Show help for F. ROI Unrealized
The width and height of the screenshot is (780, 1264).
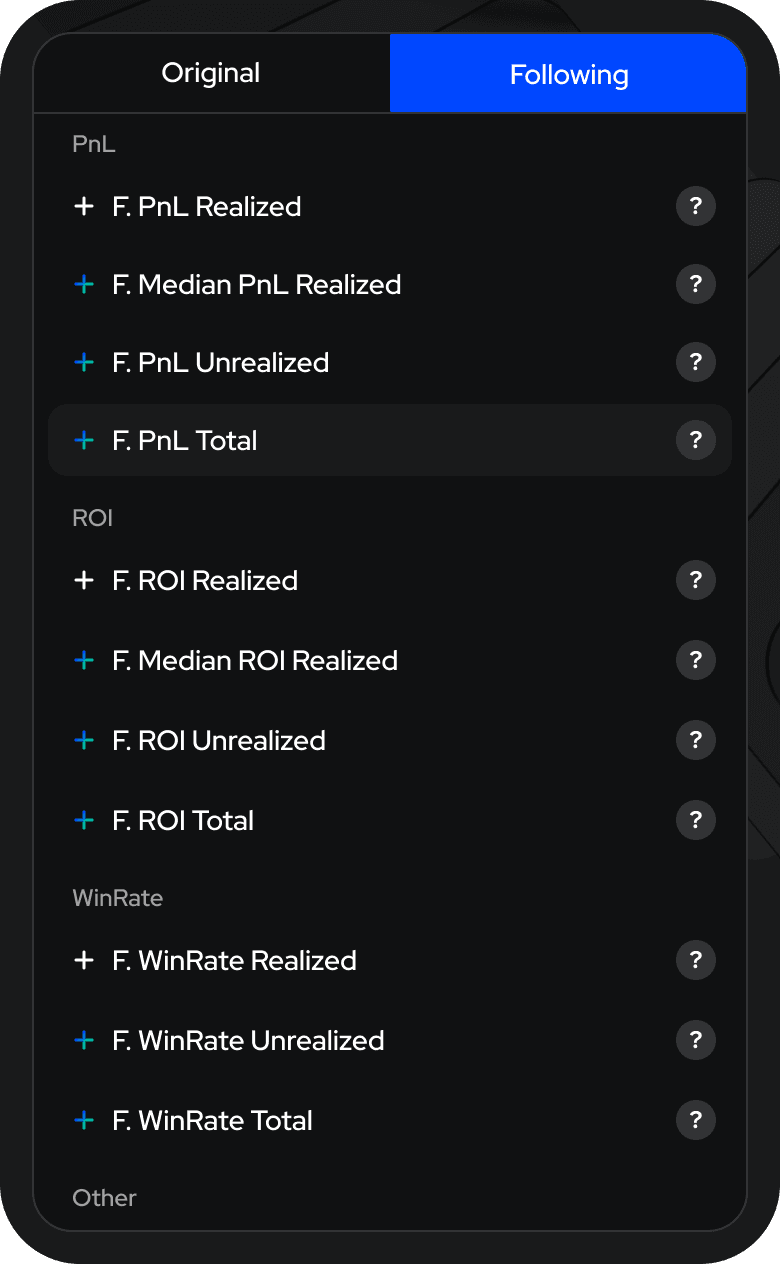coord(696,741)
